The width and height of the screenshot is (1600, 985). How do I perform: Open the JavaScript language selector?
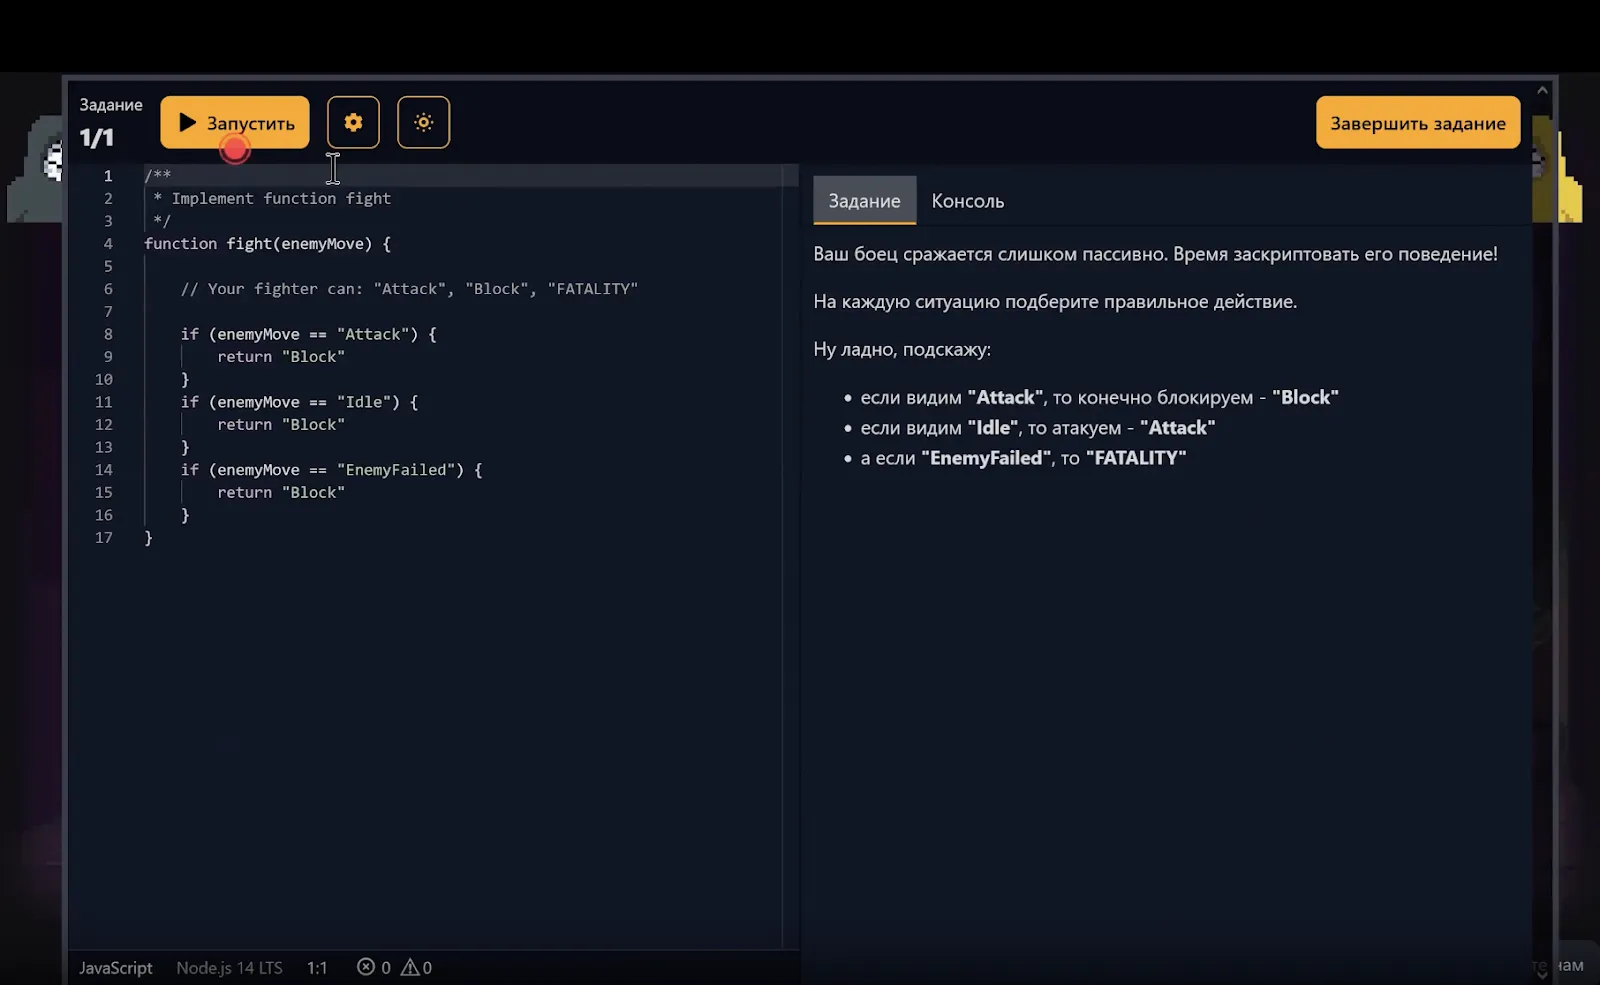point(116,967)
